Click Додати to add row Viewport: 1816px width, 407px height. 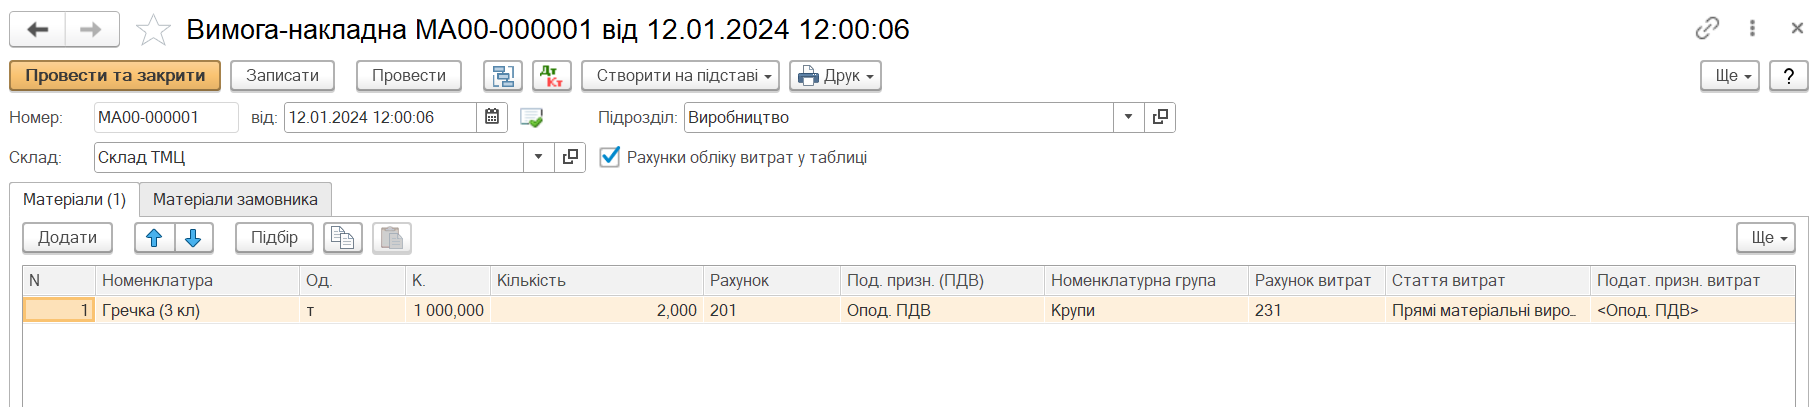[67, 238]
